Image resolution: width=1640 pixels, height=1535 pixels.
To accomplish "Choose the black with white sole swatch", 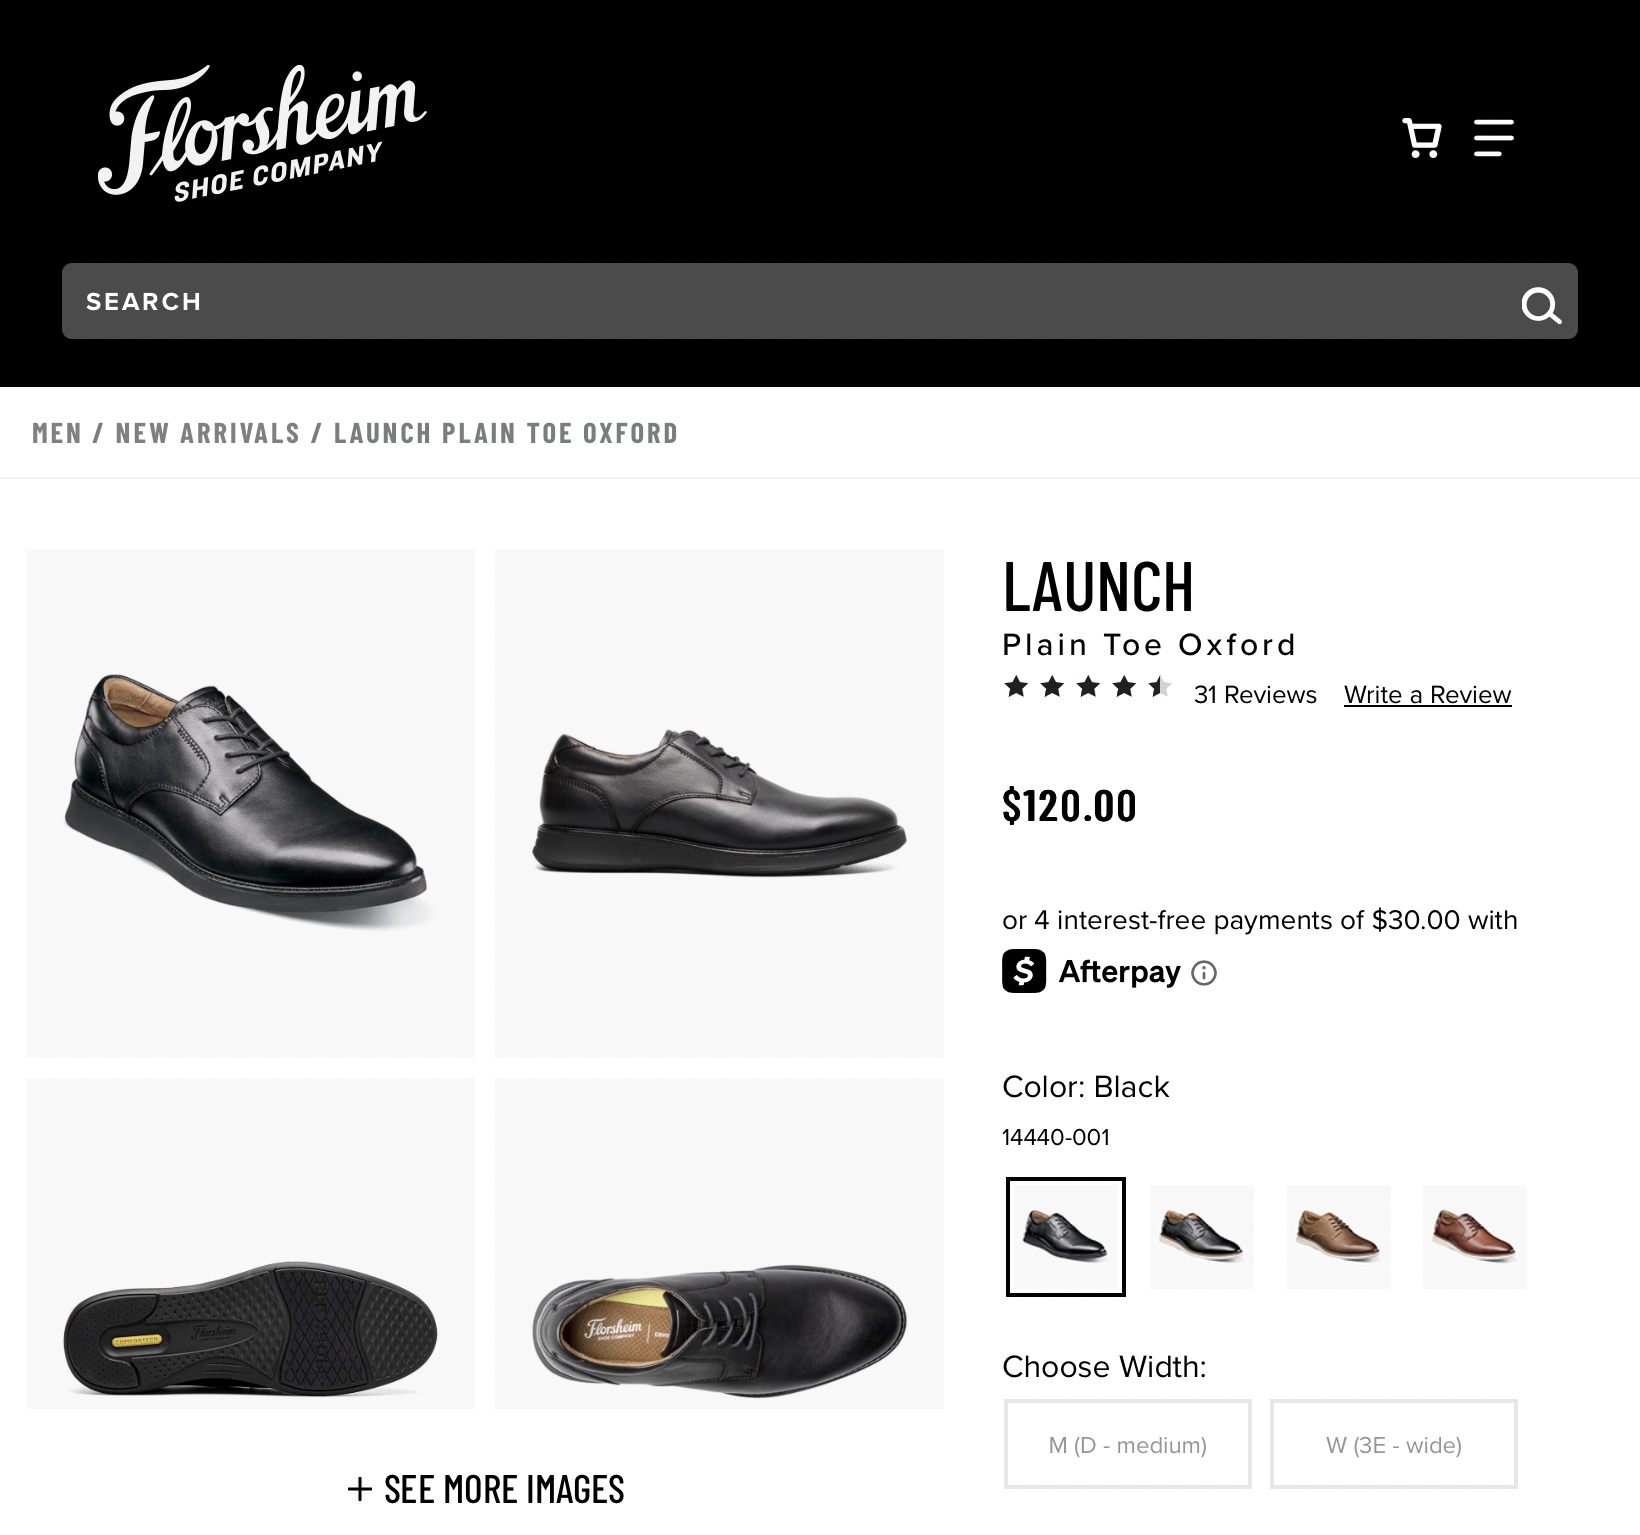I will tap(1202, 1236).
